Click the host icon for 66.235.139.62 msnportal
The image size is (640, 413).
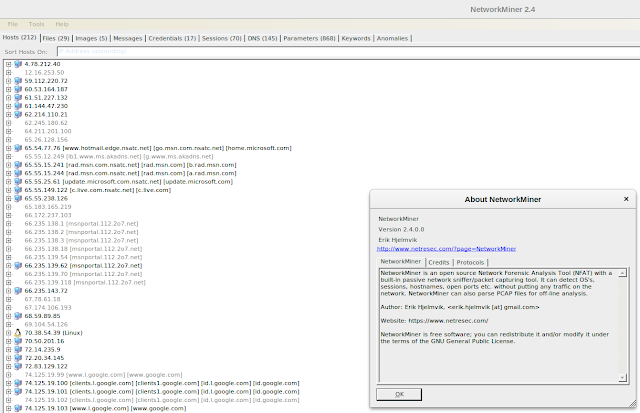pos(18,266)
